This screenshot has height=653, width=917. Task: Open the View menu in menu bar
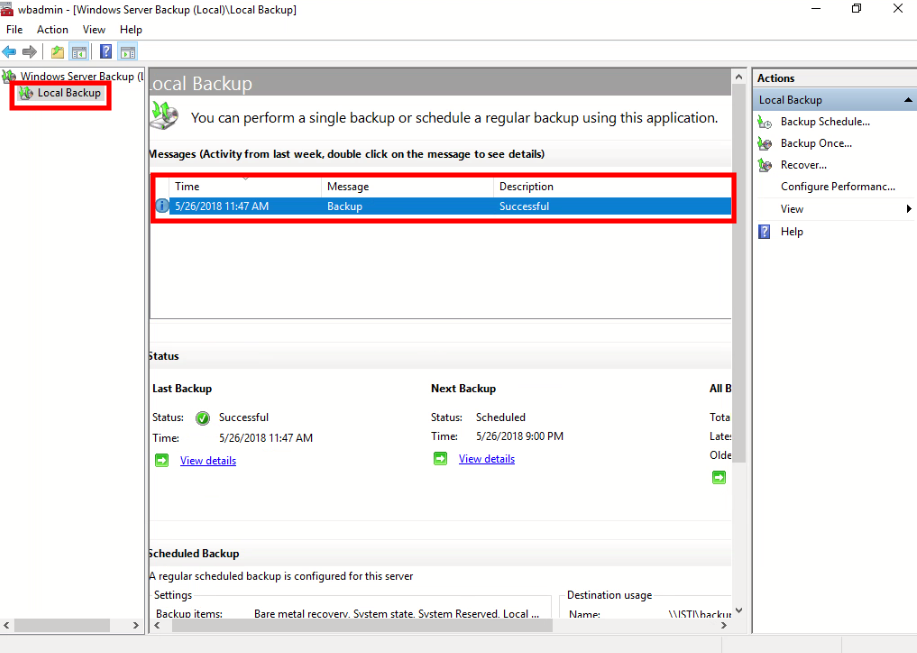(94, 29)
